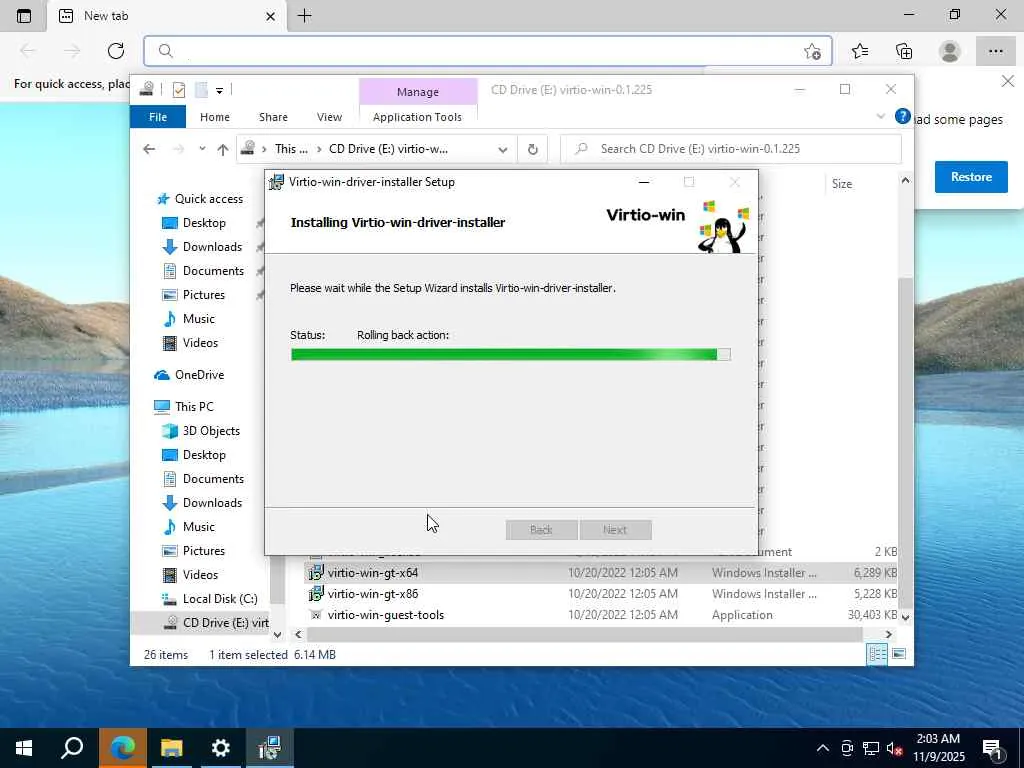Viewport: 1024px width, 768px height.
Task: Expand the address bar history dropdown
Action: (502, 149)
